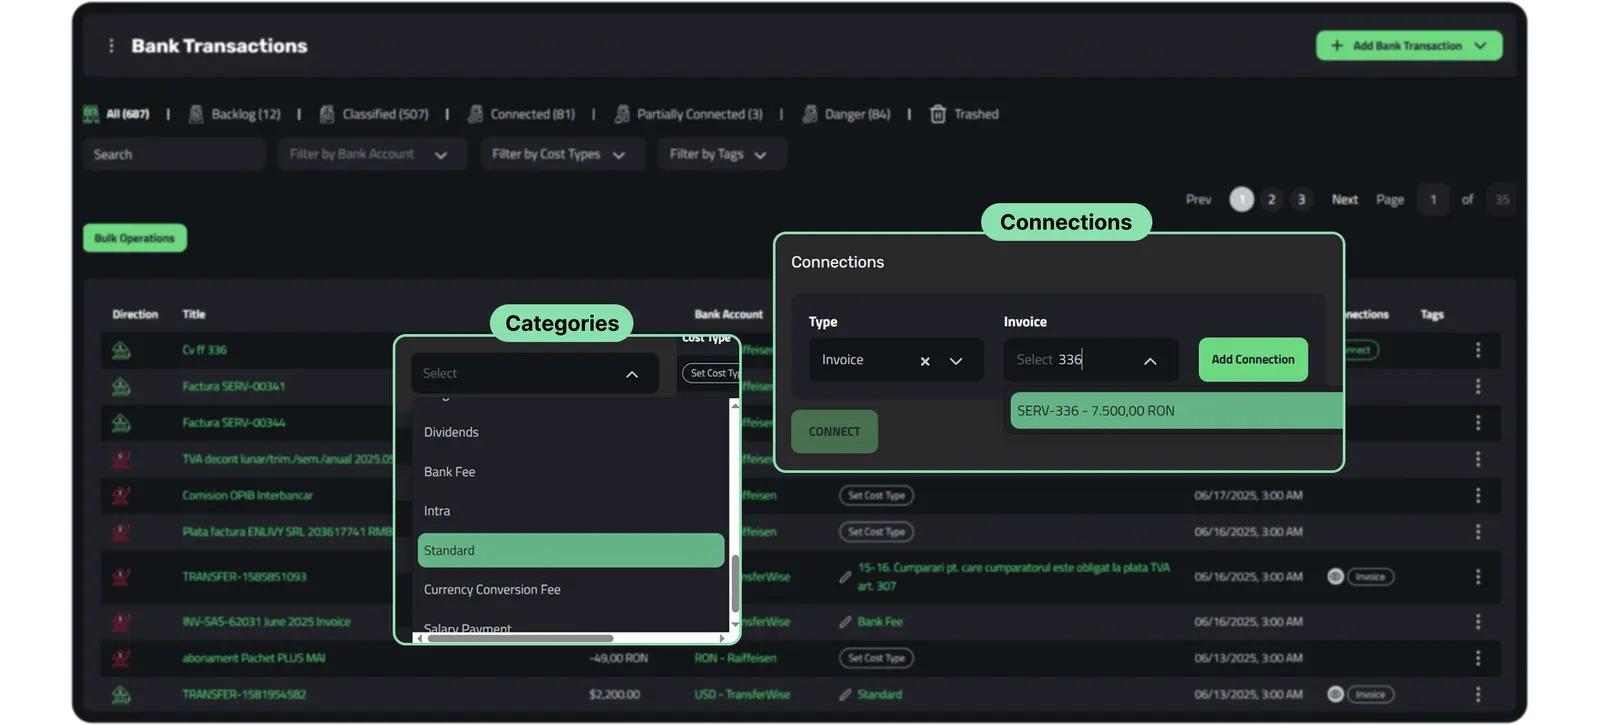Collapse the Invoice dropdown chevron

[x=1150, y=361]
